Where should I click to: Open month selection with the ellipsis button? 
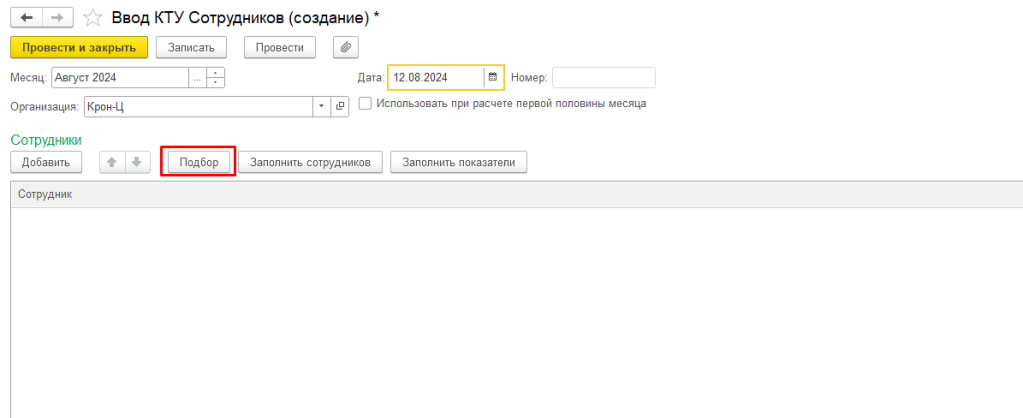197,78
